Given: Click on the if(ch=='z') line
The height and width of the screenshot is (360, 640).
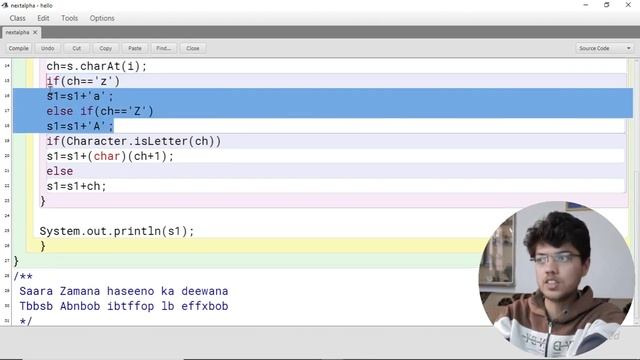Looking at the screenshot, I should [x=83, y=81].
